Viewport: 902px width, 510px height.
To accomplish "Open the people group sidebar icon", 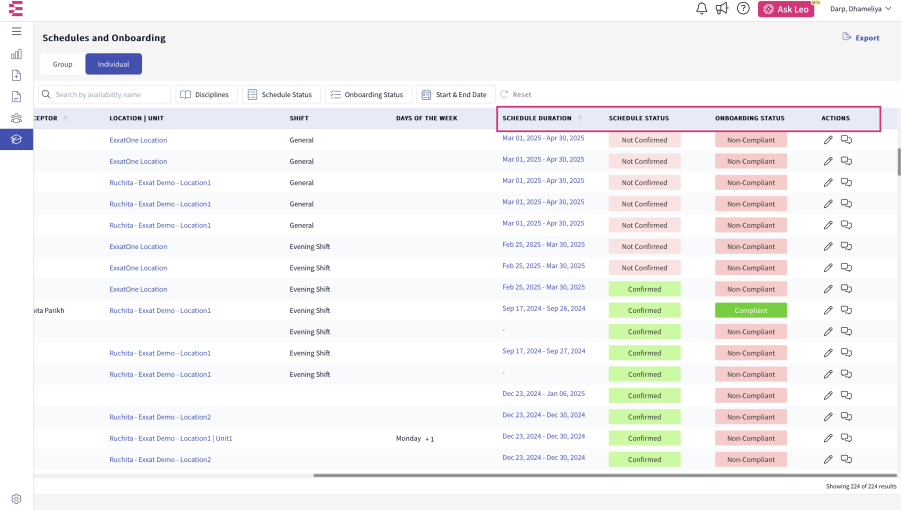I will pos(16,118).
